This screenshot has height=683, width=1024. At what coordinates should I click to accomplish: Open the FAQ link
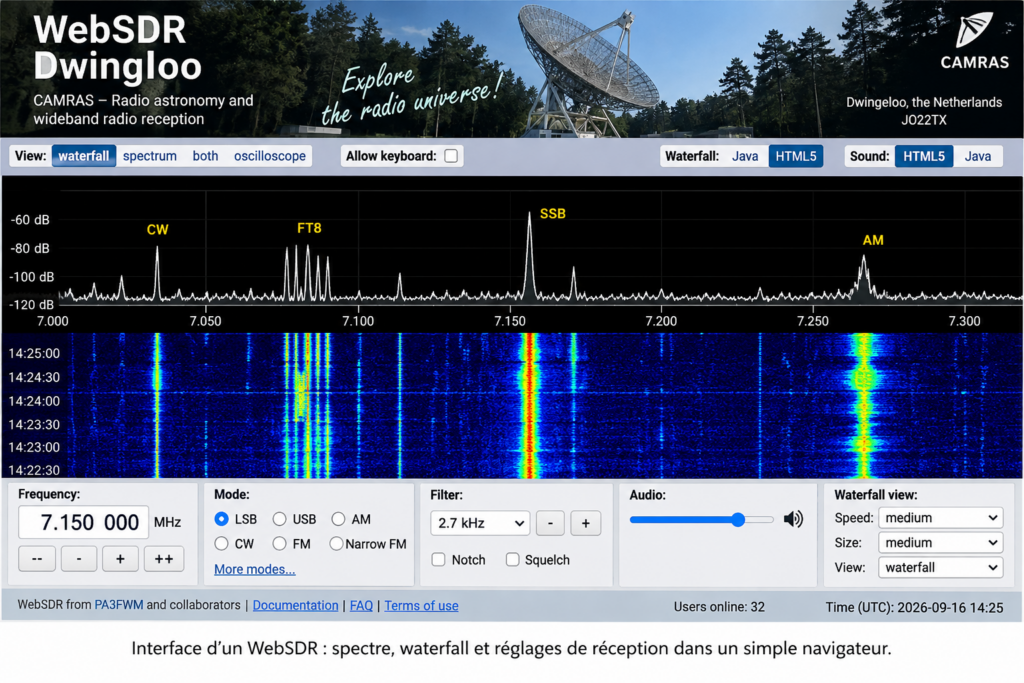361,605
